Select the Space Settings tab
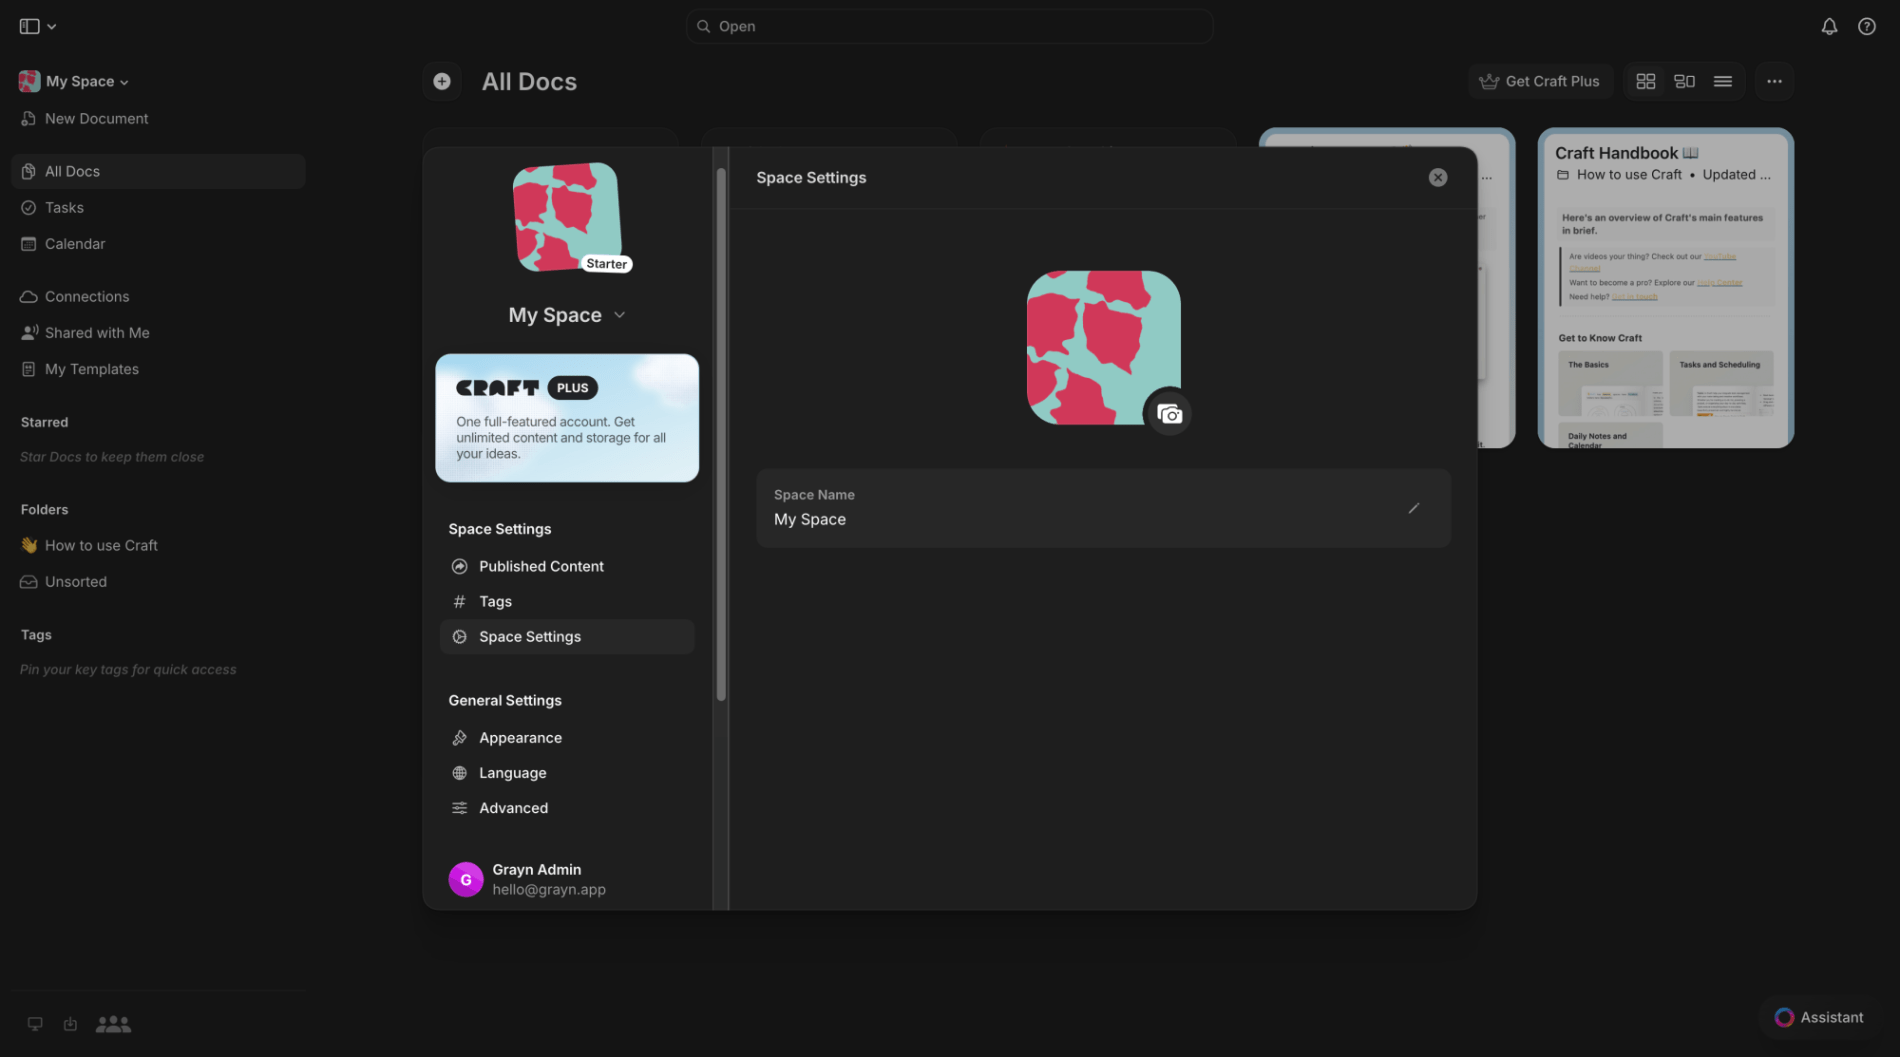This screenshot has width=1900, height=1057. coord(567,637)
